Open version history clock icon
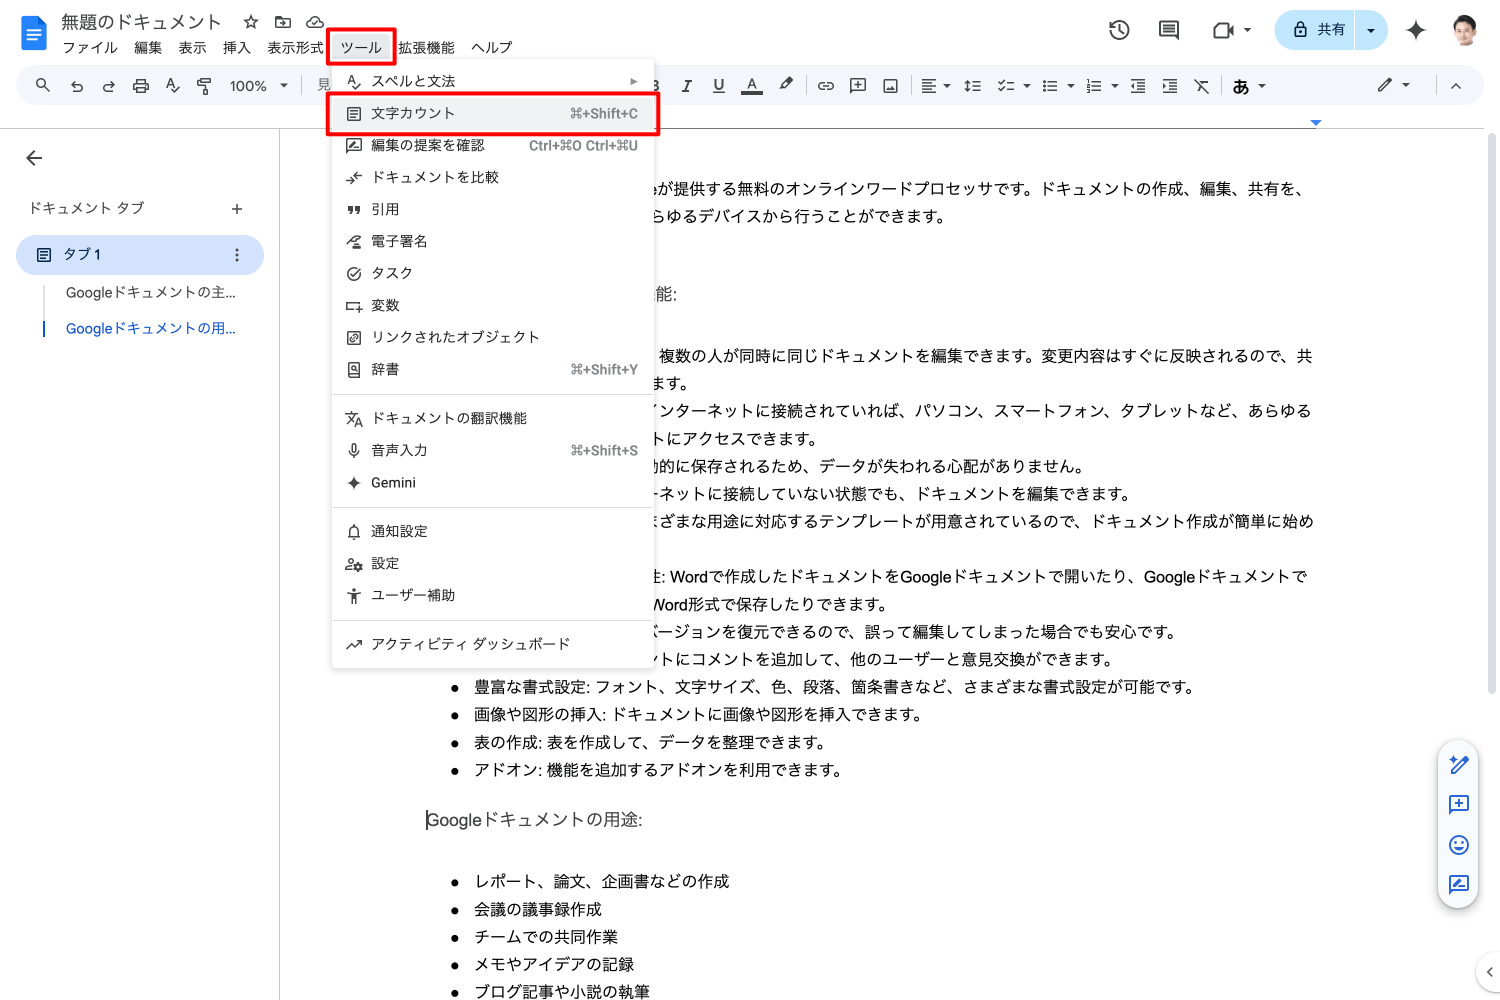 [1119, 30]
